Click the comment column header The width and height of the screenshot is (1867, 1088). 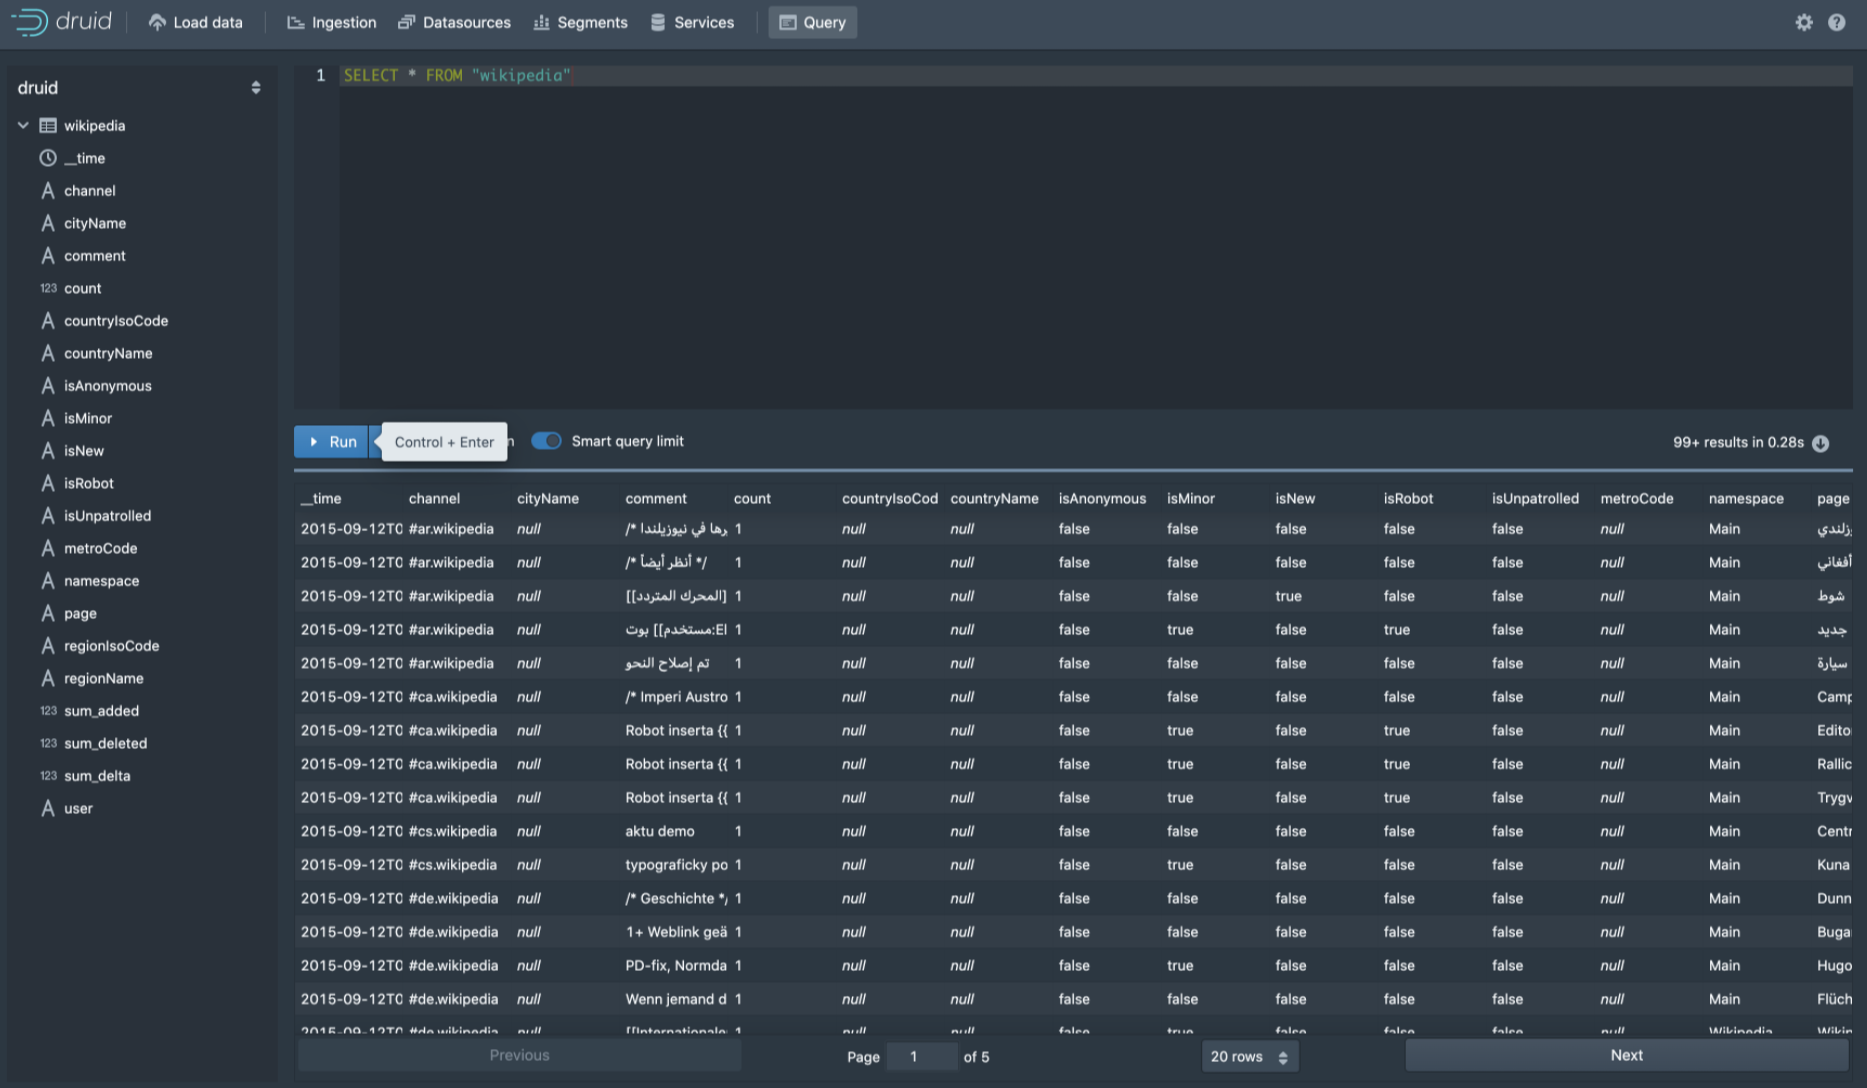click(x=675, y=498)
